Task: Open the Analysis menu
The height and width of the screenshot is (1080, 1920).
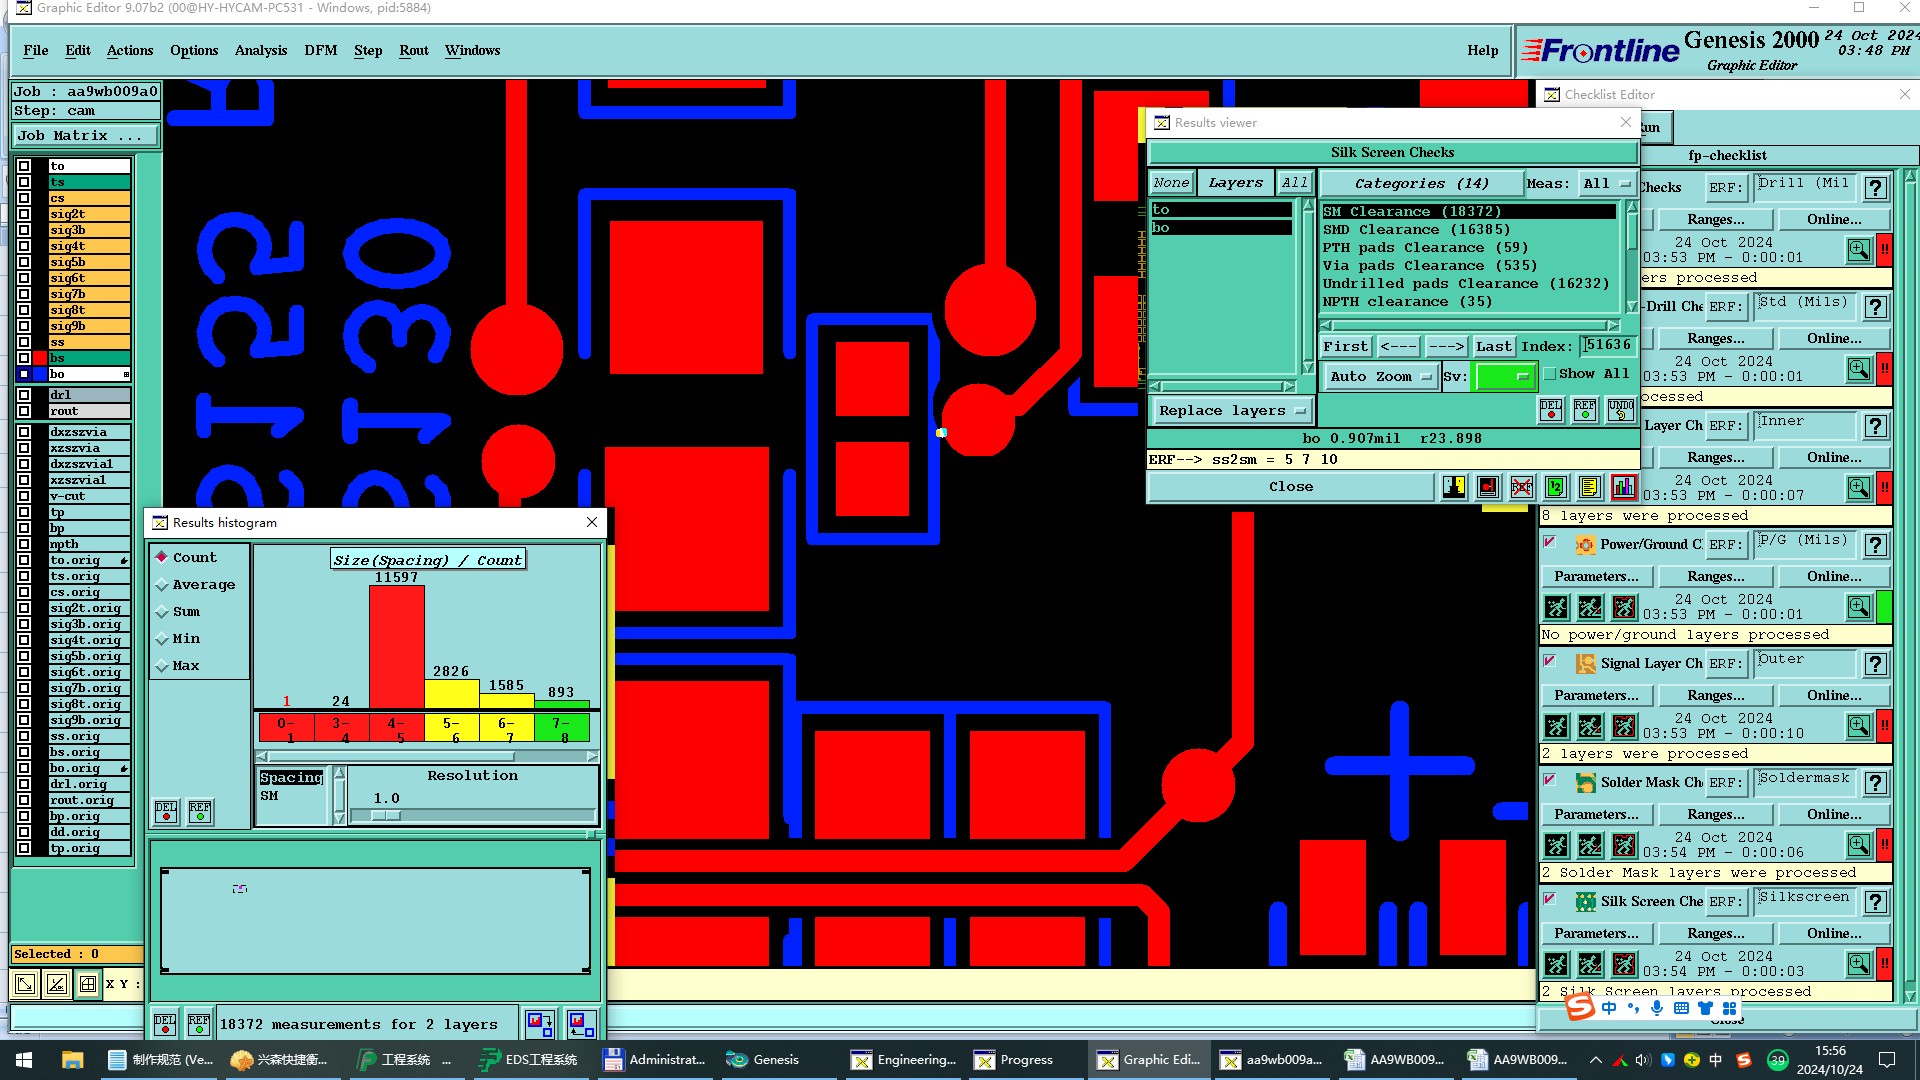Action: point(260,51)
